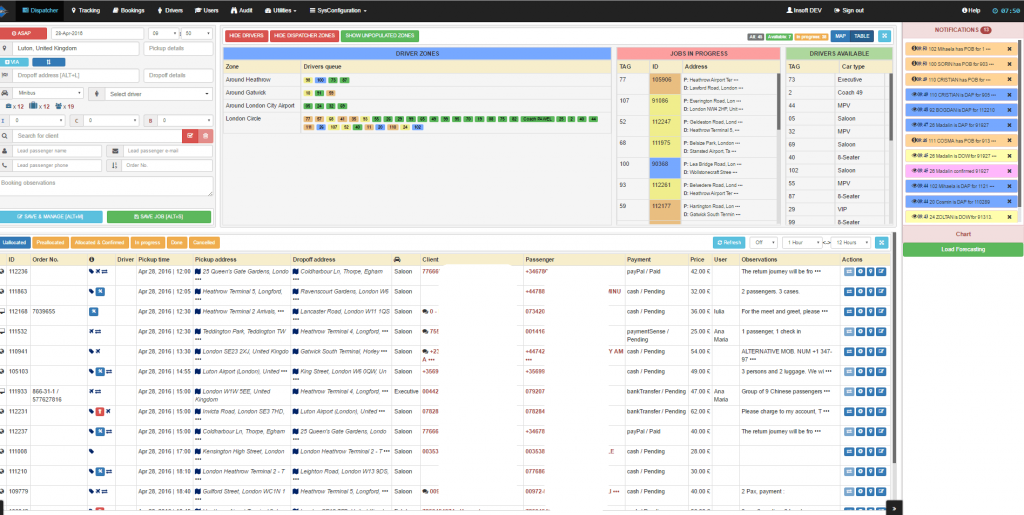This screenshot has height=515, width=1024.
Task: Click the map pin action for job 112168
Action: click(871, 311)
